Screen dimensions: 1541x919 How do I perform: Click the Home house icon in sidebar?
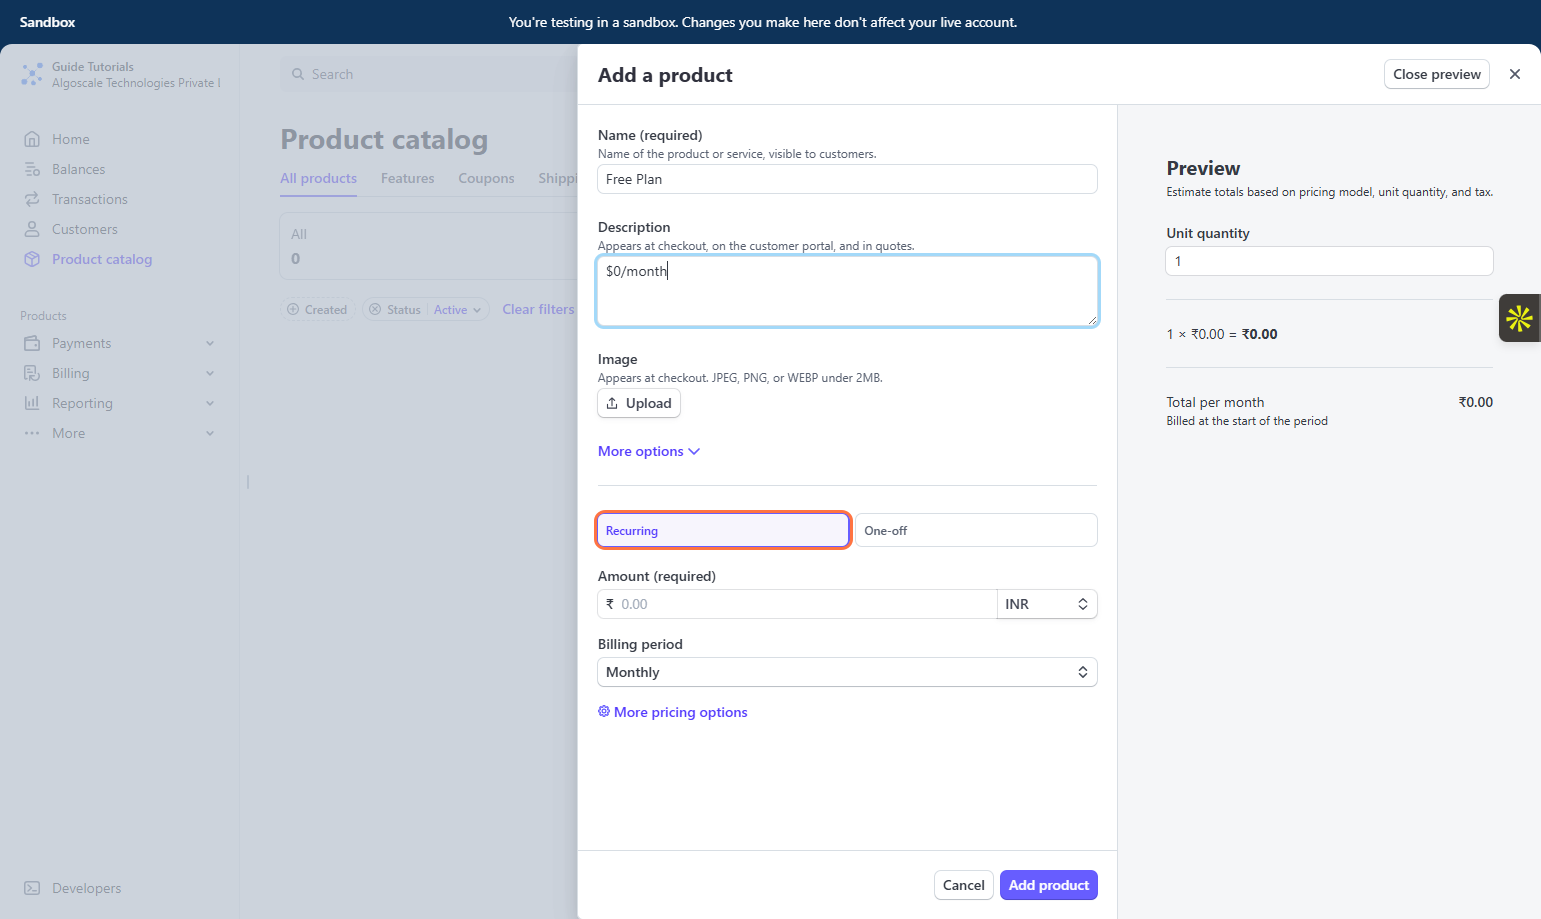[x=32, y=139]
